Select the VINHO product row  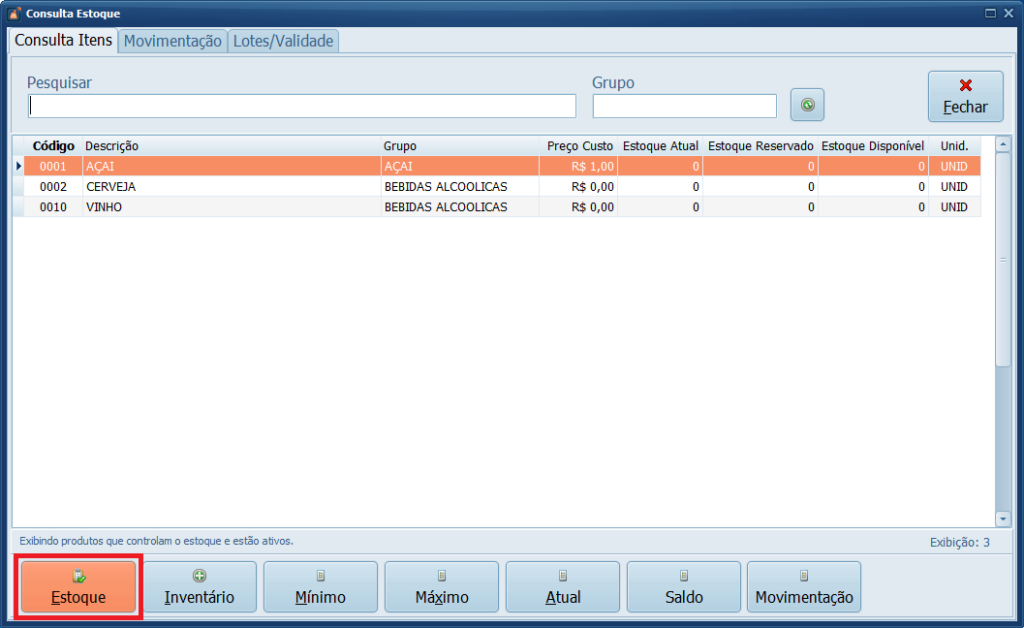[230, 207]
